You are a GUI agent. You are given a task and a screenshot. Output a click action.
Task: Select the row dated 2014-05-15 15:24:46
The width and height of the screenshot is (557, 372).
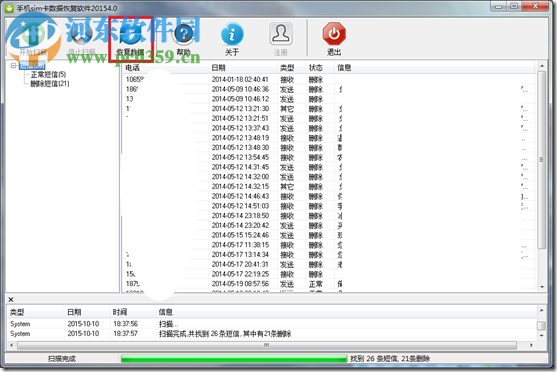pyautogui.click(x=329, y=235)
